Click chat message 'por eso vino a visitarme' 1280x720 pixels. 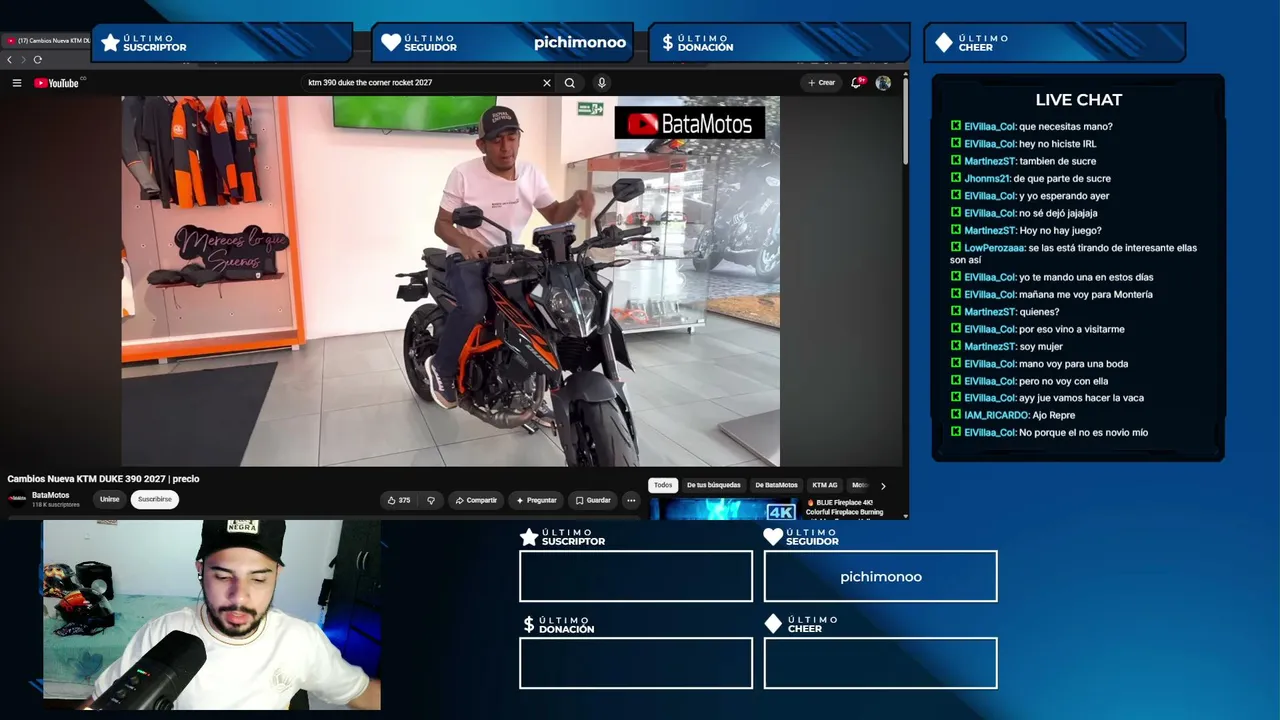click(1072, 329)
